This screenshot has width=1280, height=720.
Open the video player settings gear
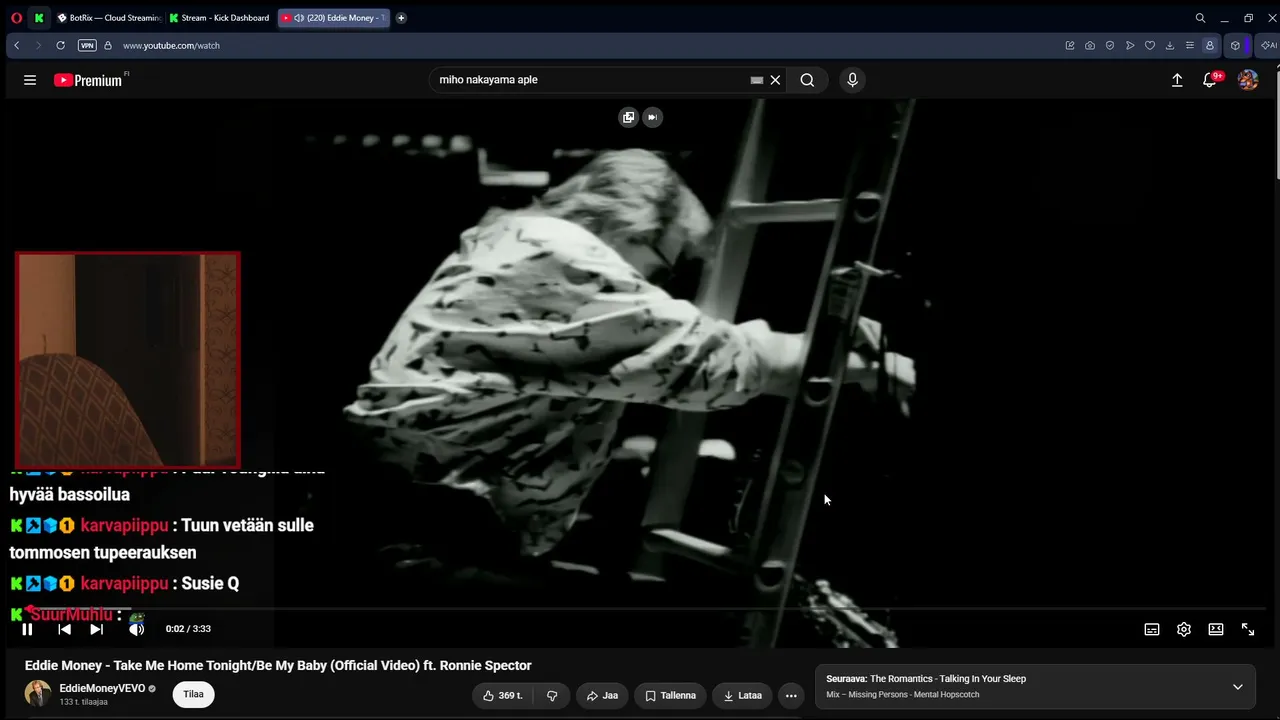click(x=1184, y=629)
